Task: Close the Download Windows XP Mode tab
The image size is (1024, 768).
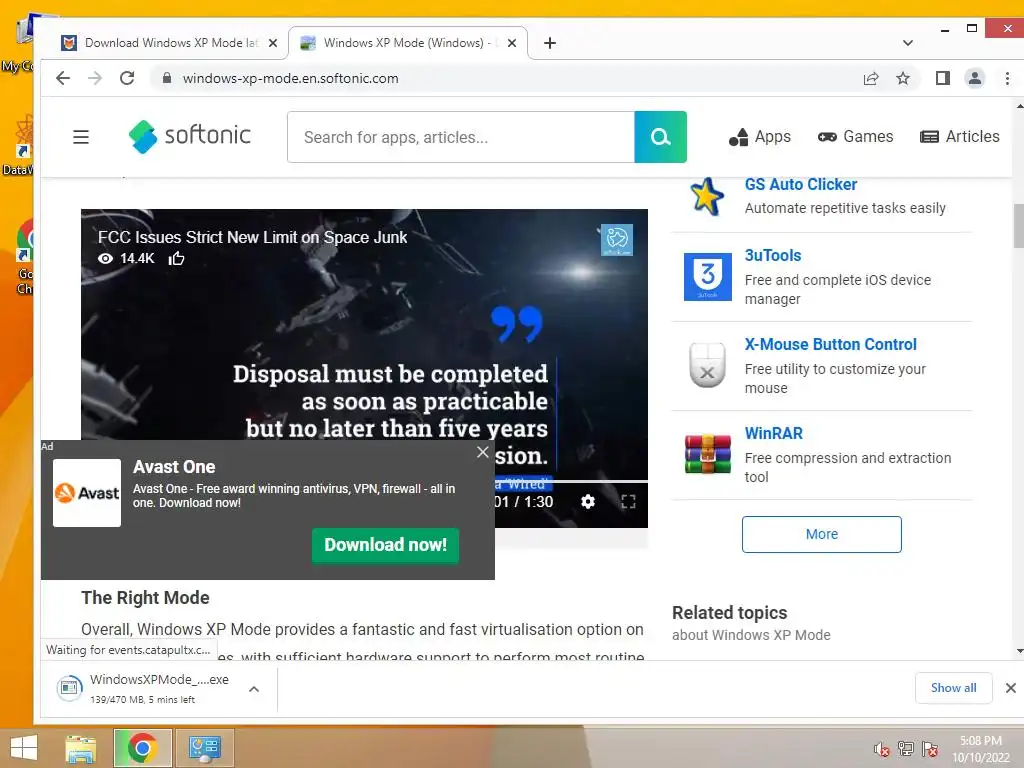Action: click(273, 43)
